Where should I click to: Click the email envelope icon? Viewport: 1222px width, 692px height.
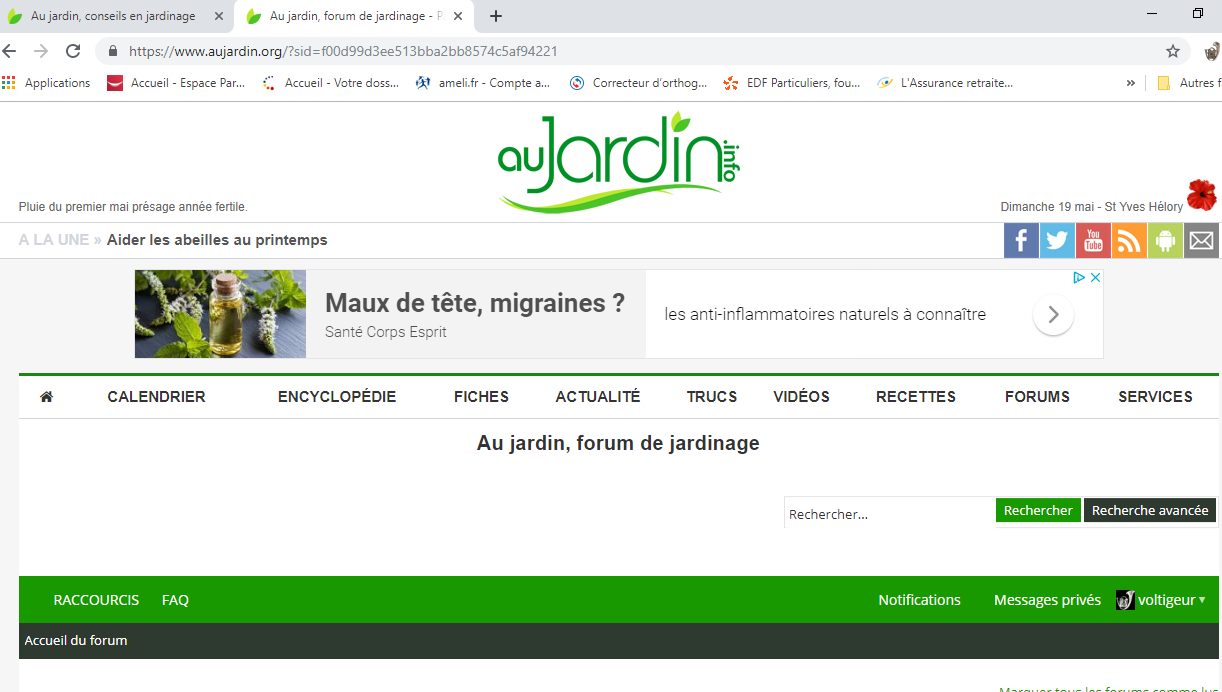(x=1201, y=241)
